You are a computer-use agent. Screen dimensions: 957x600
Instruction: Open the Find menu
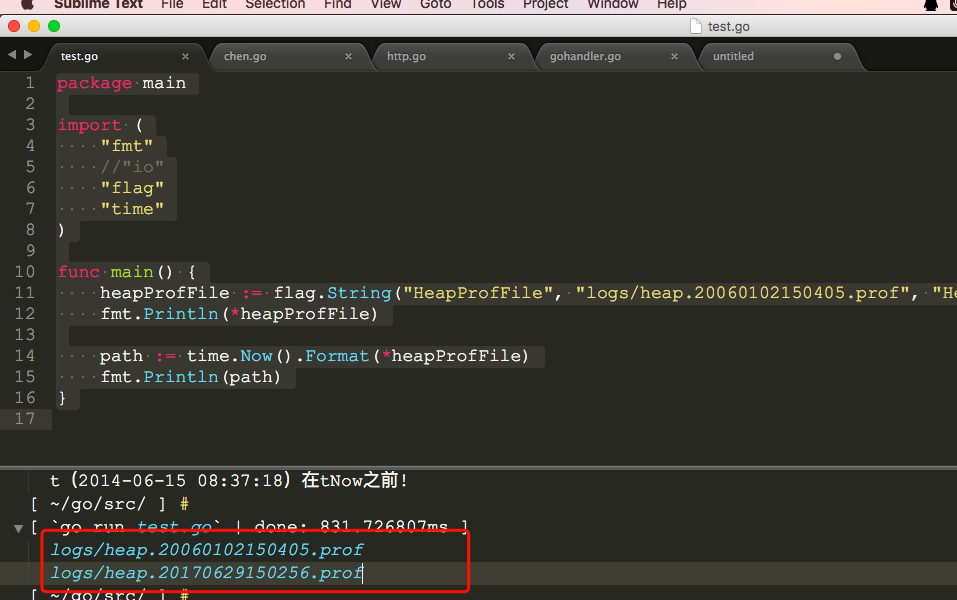pos(338,4)
